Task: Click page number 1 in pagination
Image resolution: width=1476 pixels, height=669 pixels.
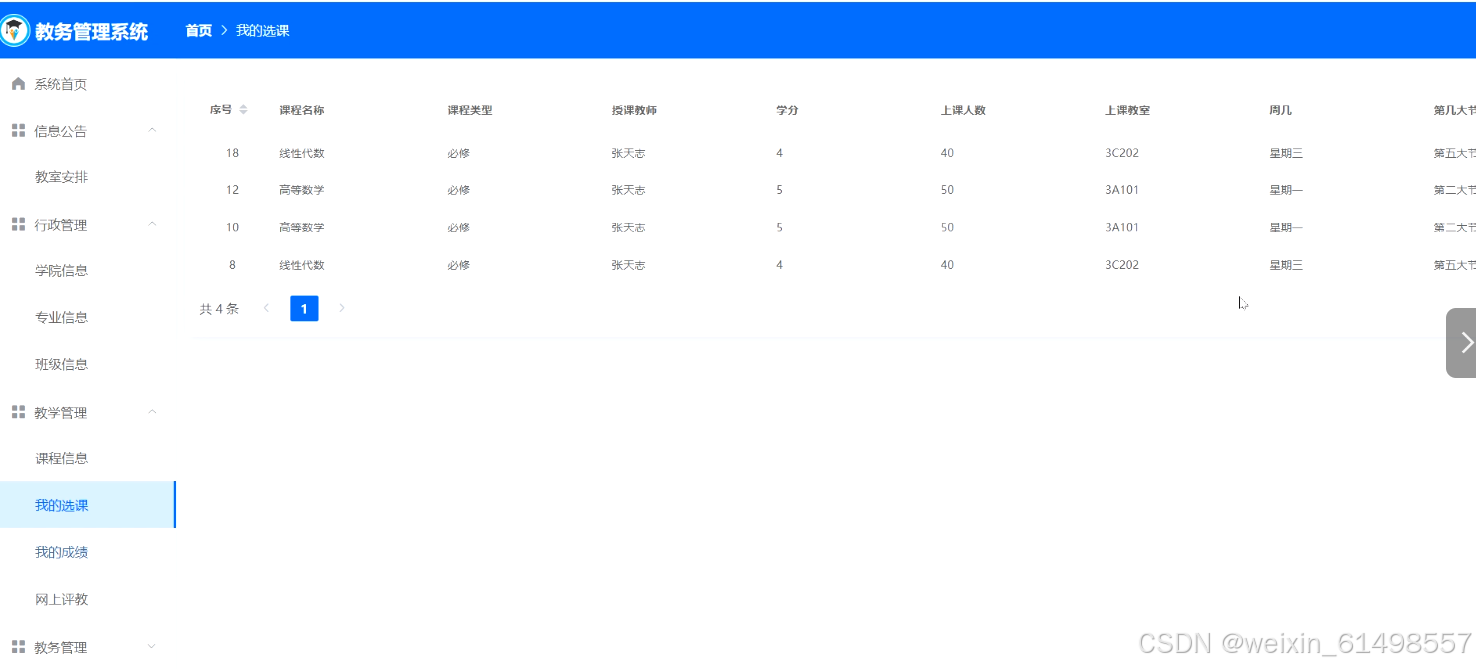Action: (x=304, y=308)
